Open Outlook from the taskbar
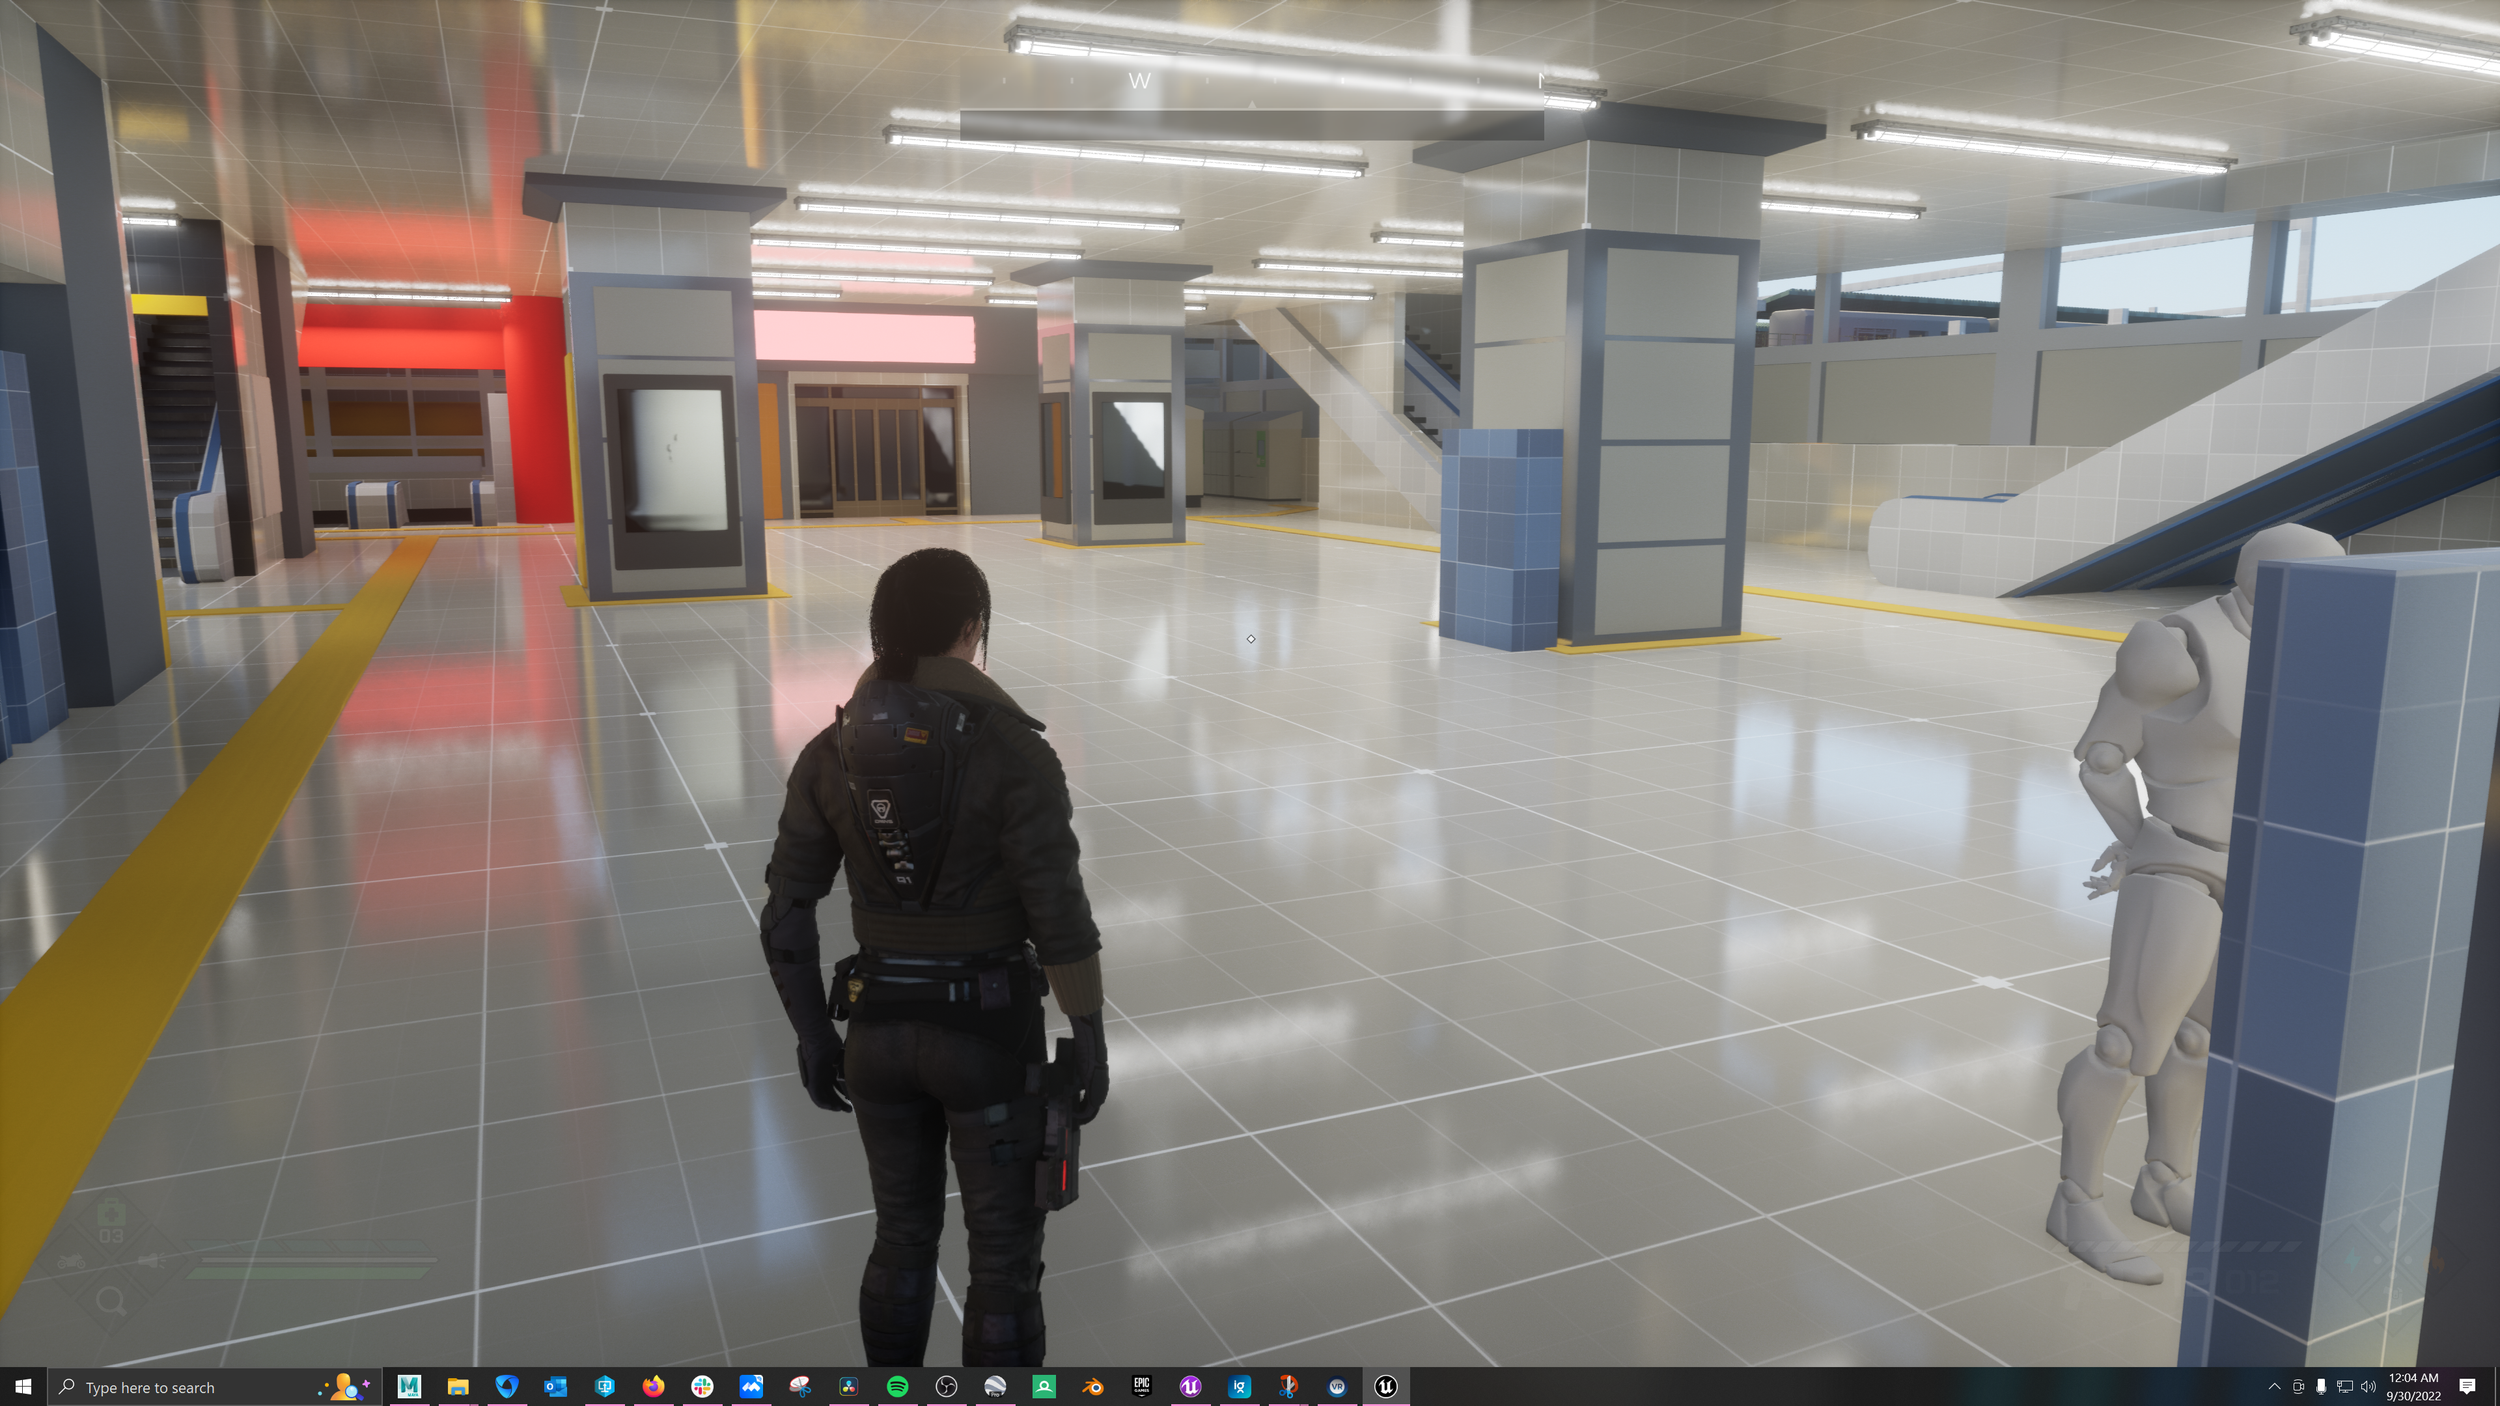Viewport: 2500px width, 1406px height. point(555,1386)
